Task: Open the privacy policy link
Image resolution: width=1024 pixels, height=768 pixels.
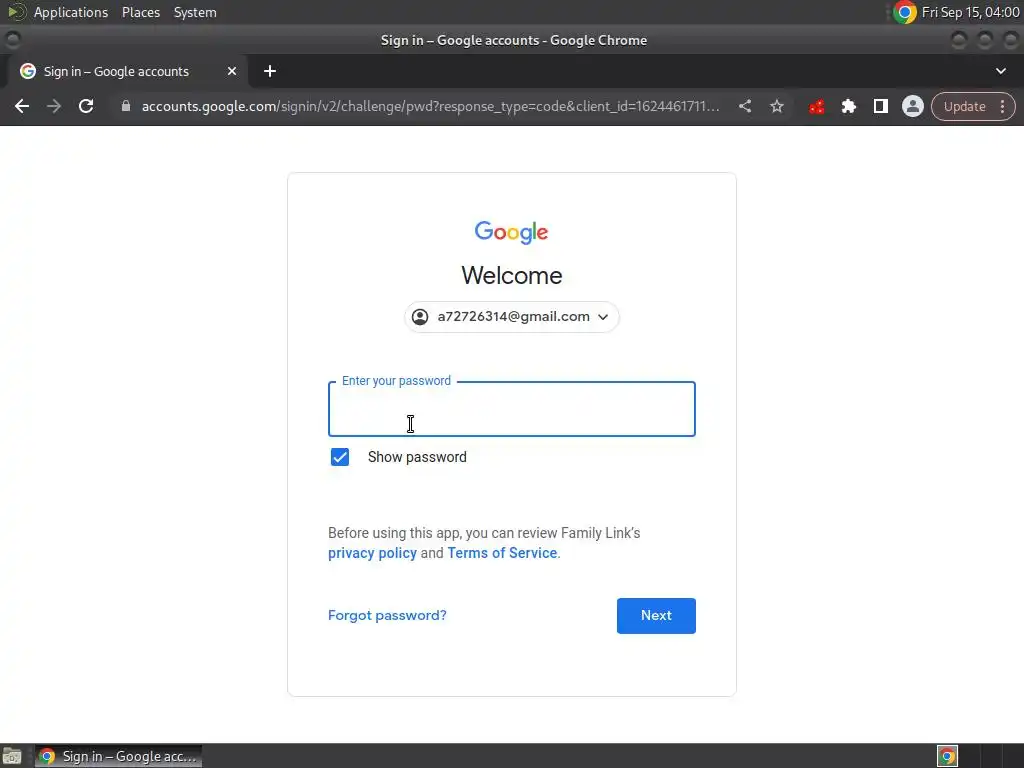Action: (372, 553)
